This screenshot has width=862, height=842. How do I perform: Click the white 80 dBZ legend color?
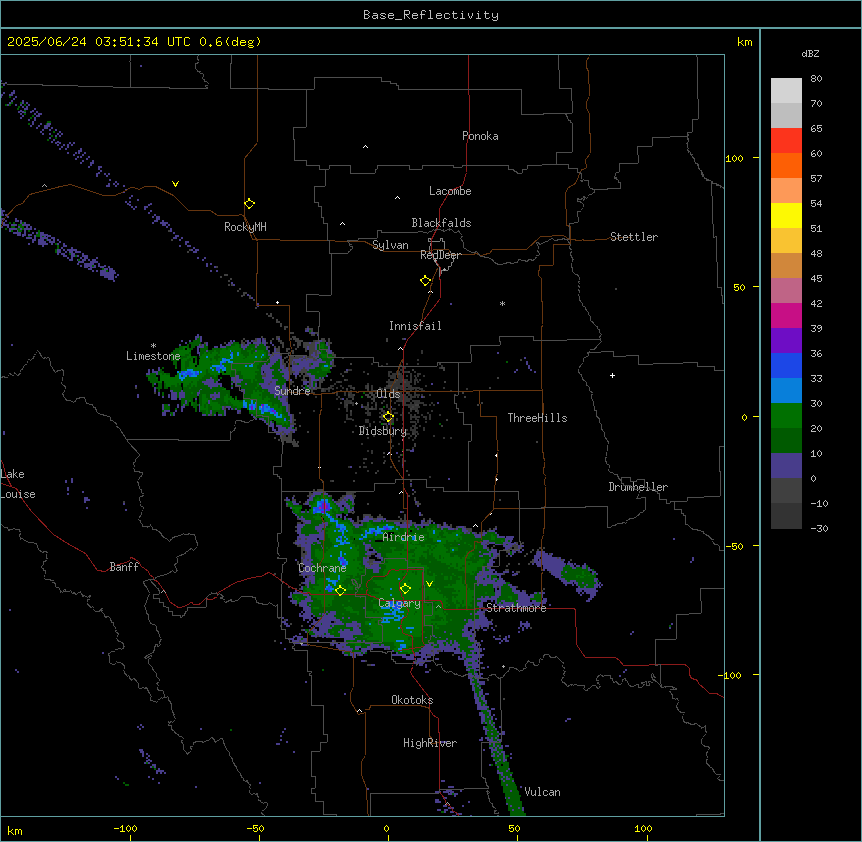[x=786, y=91]
